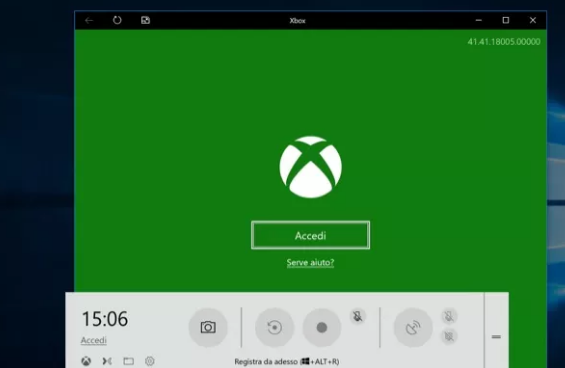Click the Accedi sign-in button
This screenshot has width=565, height=368.
[311, 235]
